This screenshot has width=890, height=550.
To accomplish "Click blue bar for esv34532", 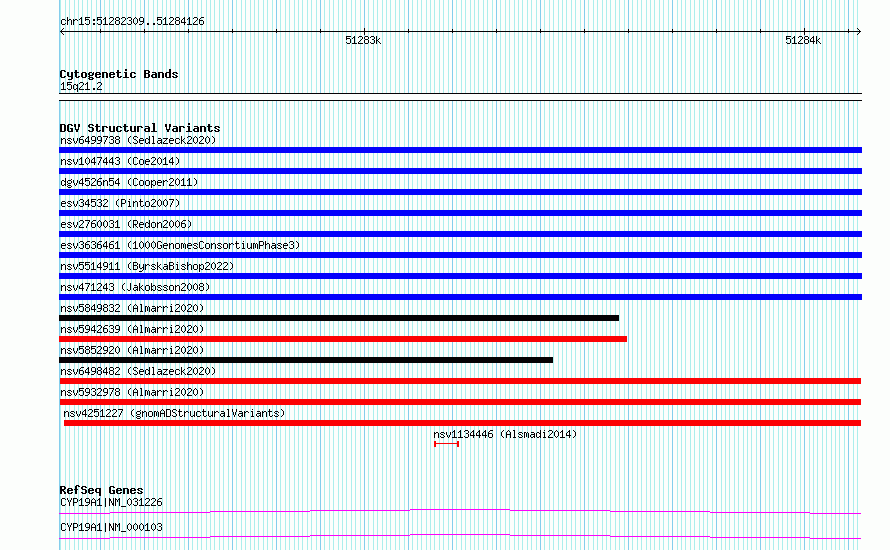I will pyautogui.click(x=460, y=213).
